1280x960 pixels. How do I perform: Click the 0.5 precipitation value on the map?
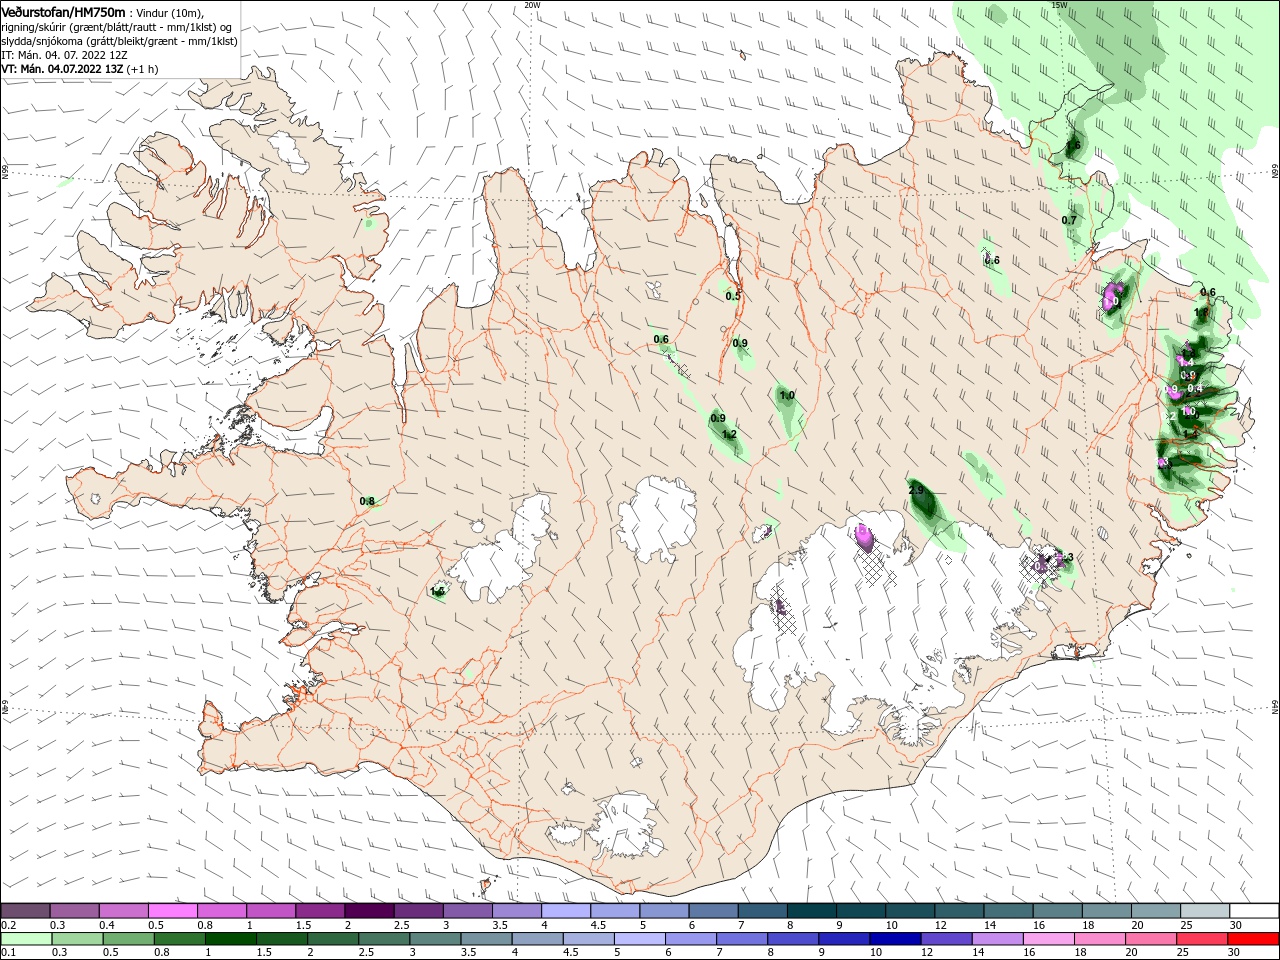pos(733,296)
